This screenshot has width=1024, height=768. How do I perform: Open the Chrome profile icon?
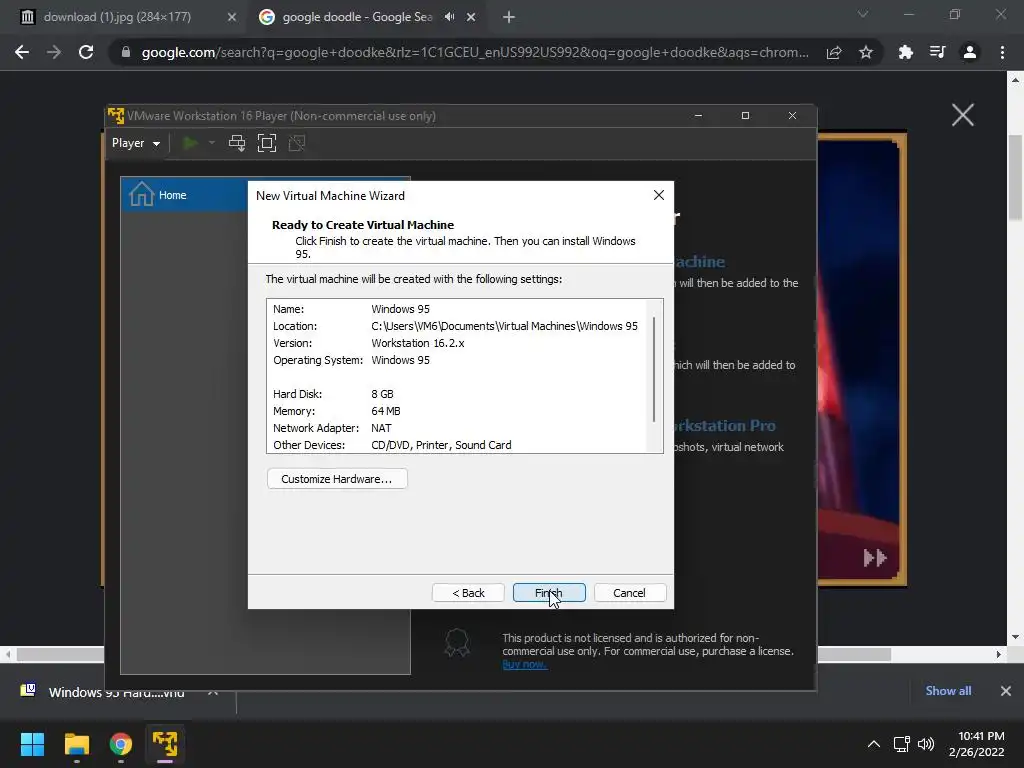click(x=970, y=52)
